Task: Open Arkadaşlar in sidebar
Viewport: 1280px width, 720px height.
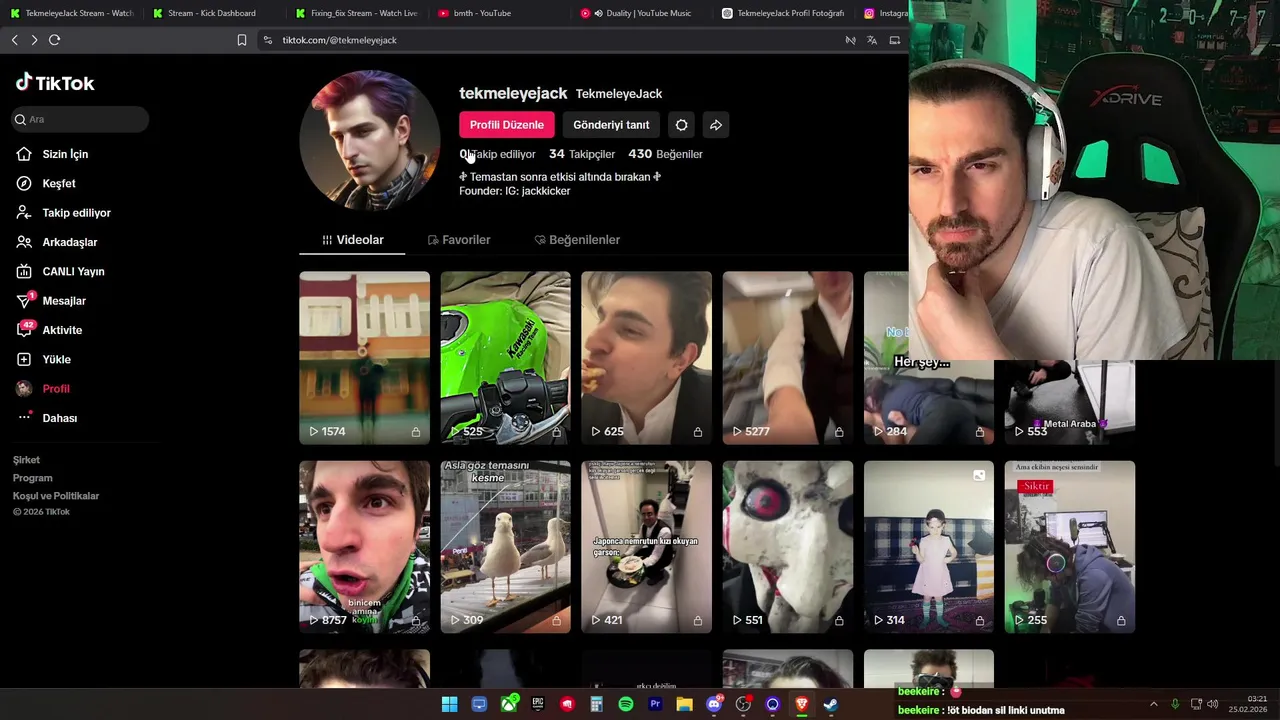Action: tap(69, 242)
